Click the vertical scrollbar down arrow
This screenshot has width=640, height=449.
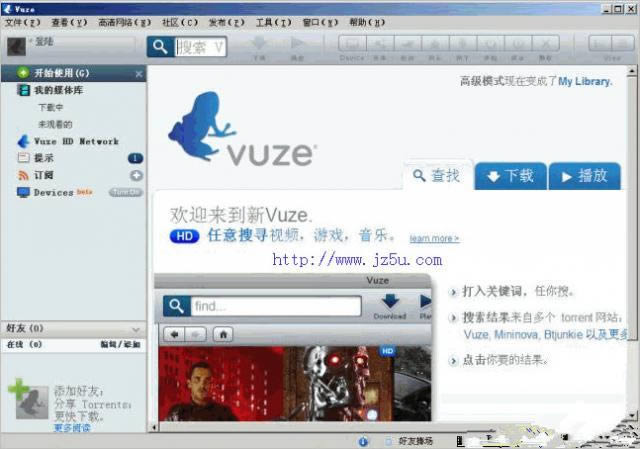click(632, 416)
